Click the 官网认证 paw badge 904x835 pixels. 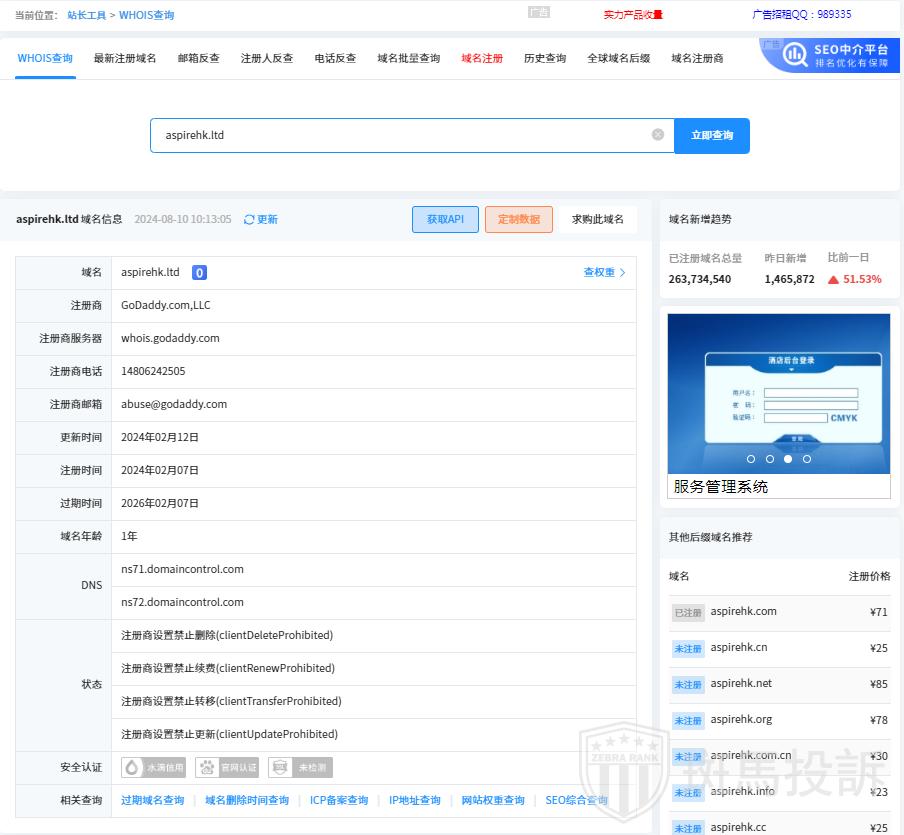227,768
